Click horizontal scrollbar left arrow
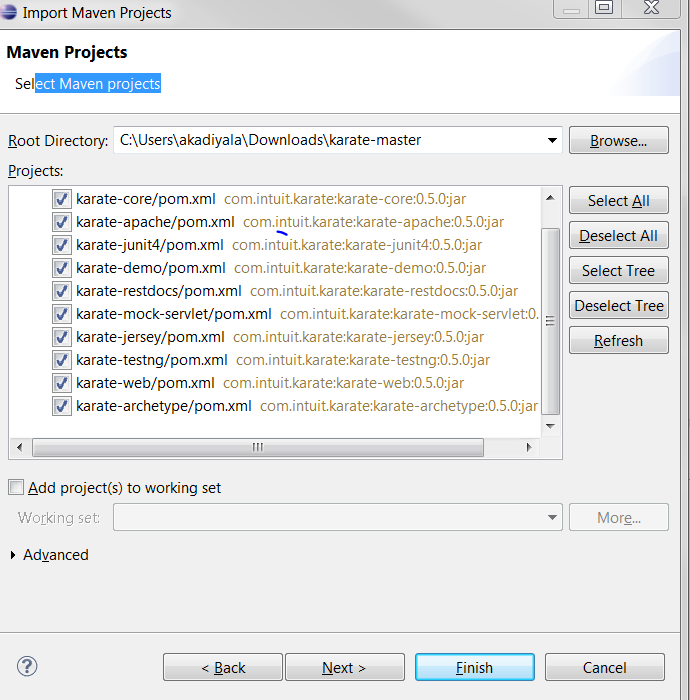This screenshot has width=690, height=700. [20, 447]
